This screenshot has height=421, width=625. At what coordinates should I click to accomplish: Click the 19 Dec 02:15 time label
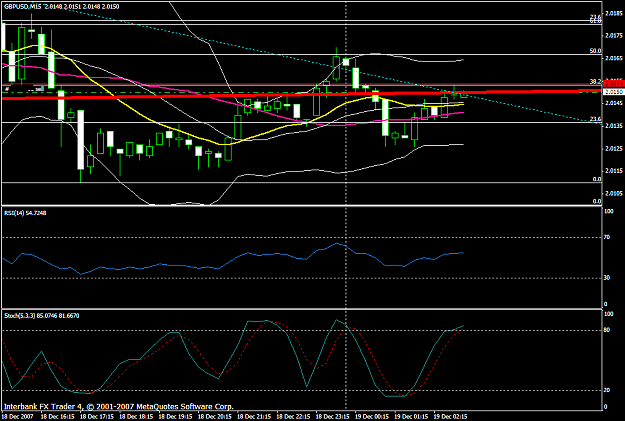point(451,416)
